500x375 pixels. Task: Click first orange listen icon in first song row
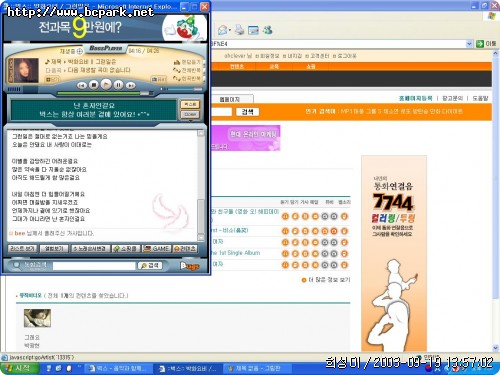[285, 217]
